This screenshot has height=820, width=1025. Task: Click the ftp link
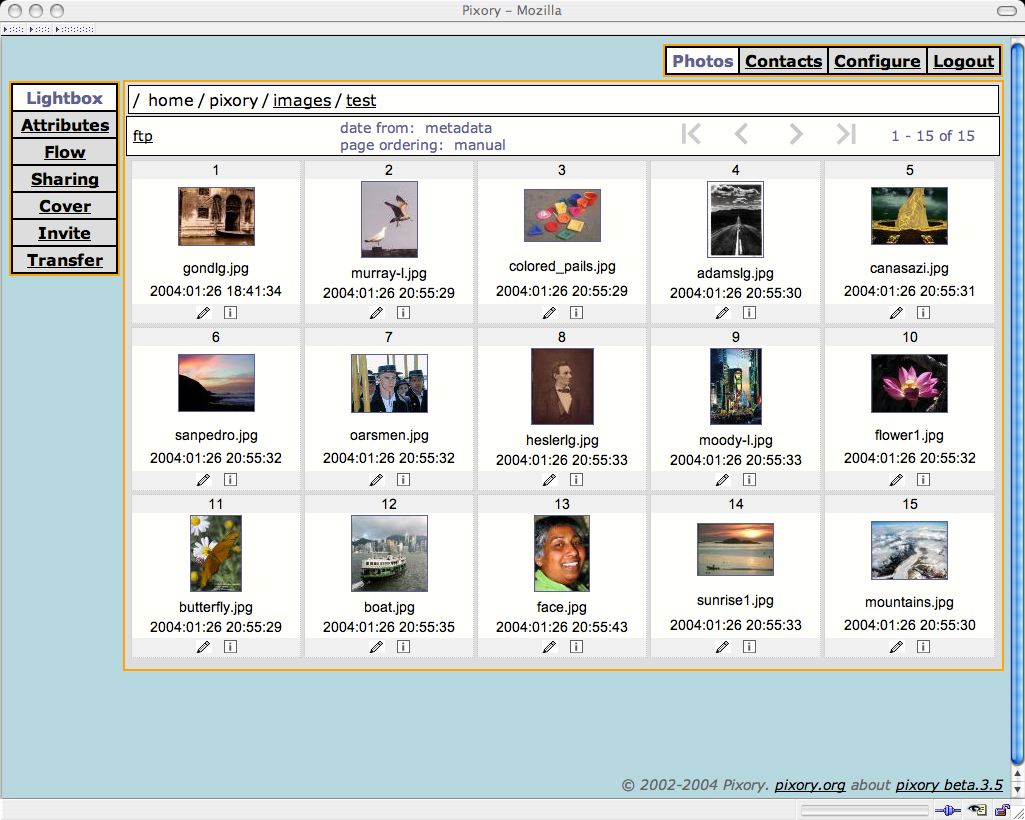pyautogui.click(x=143, y=136)
